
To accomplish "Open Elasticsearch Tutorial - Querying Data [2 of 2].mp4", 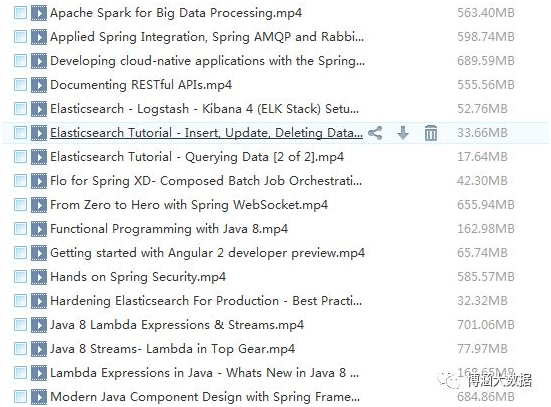I will click(x=197, y=157).
